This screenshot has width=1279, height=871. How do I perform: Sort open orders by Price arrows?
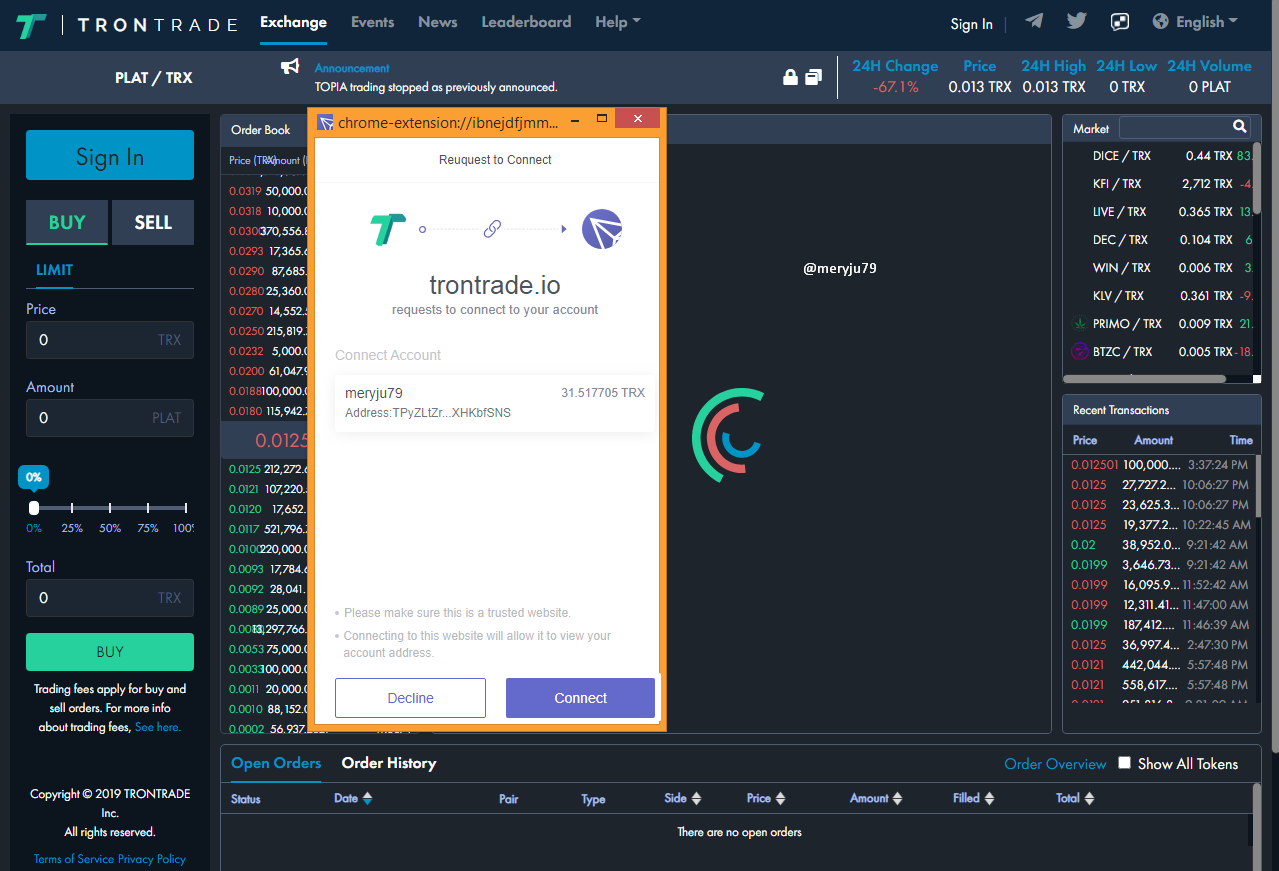pyautogui.click(x=781, y=798)
